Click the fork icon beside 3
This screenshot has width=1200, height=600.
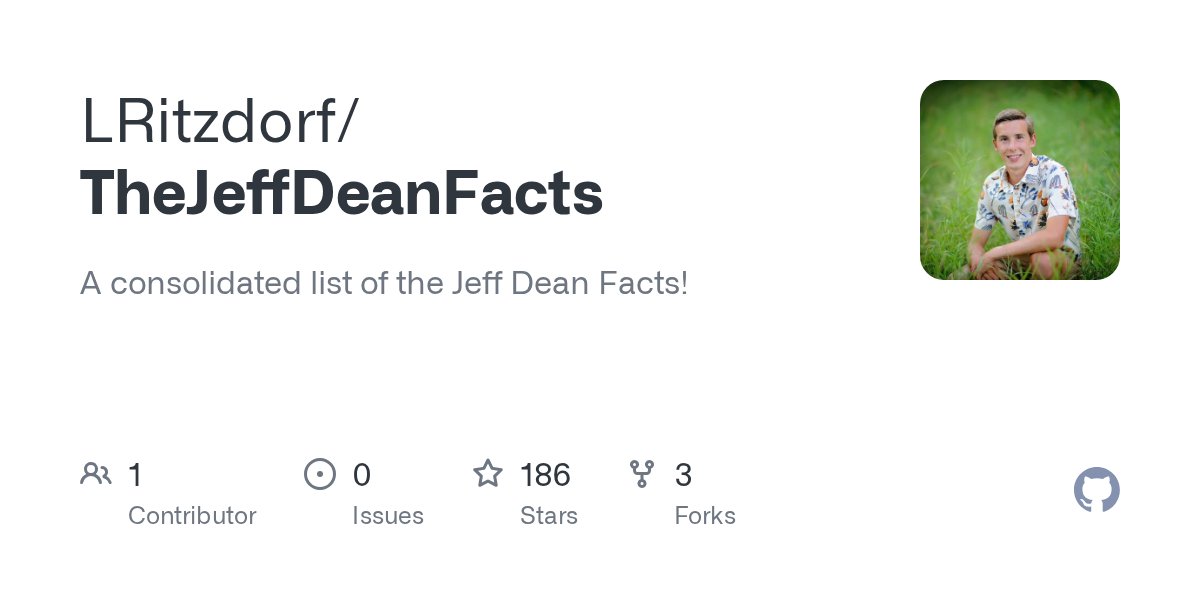click(x=642, y=473)
